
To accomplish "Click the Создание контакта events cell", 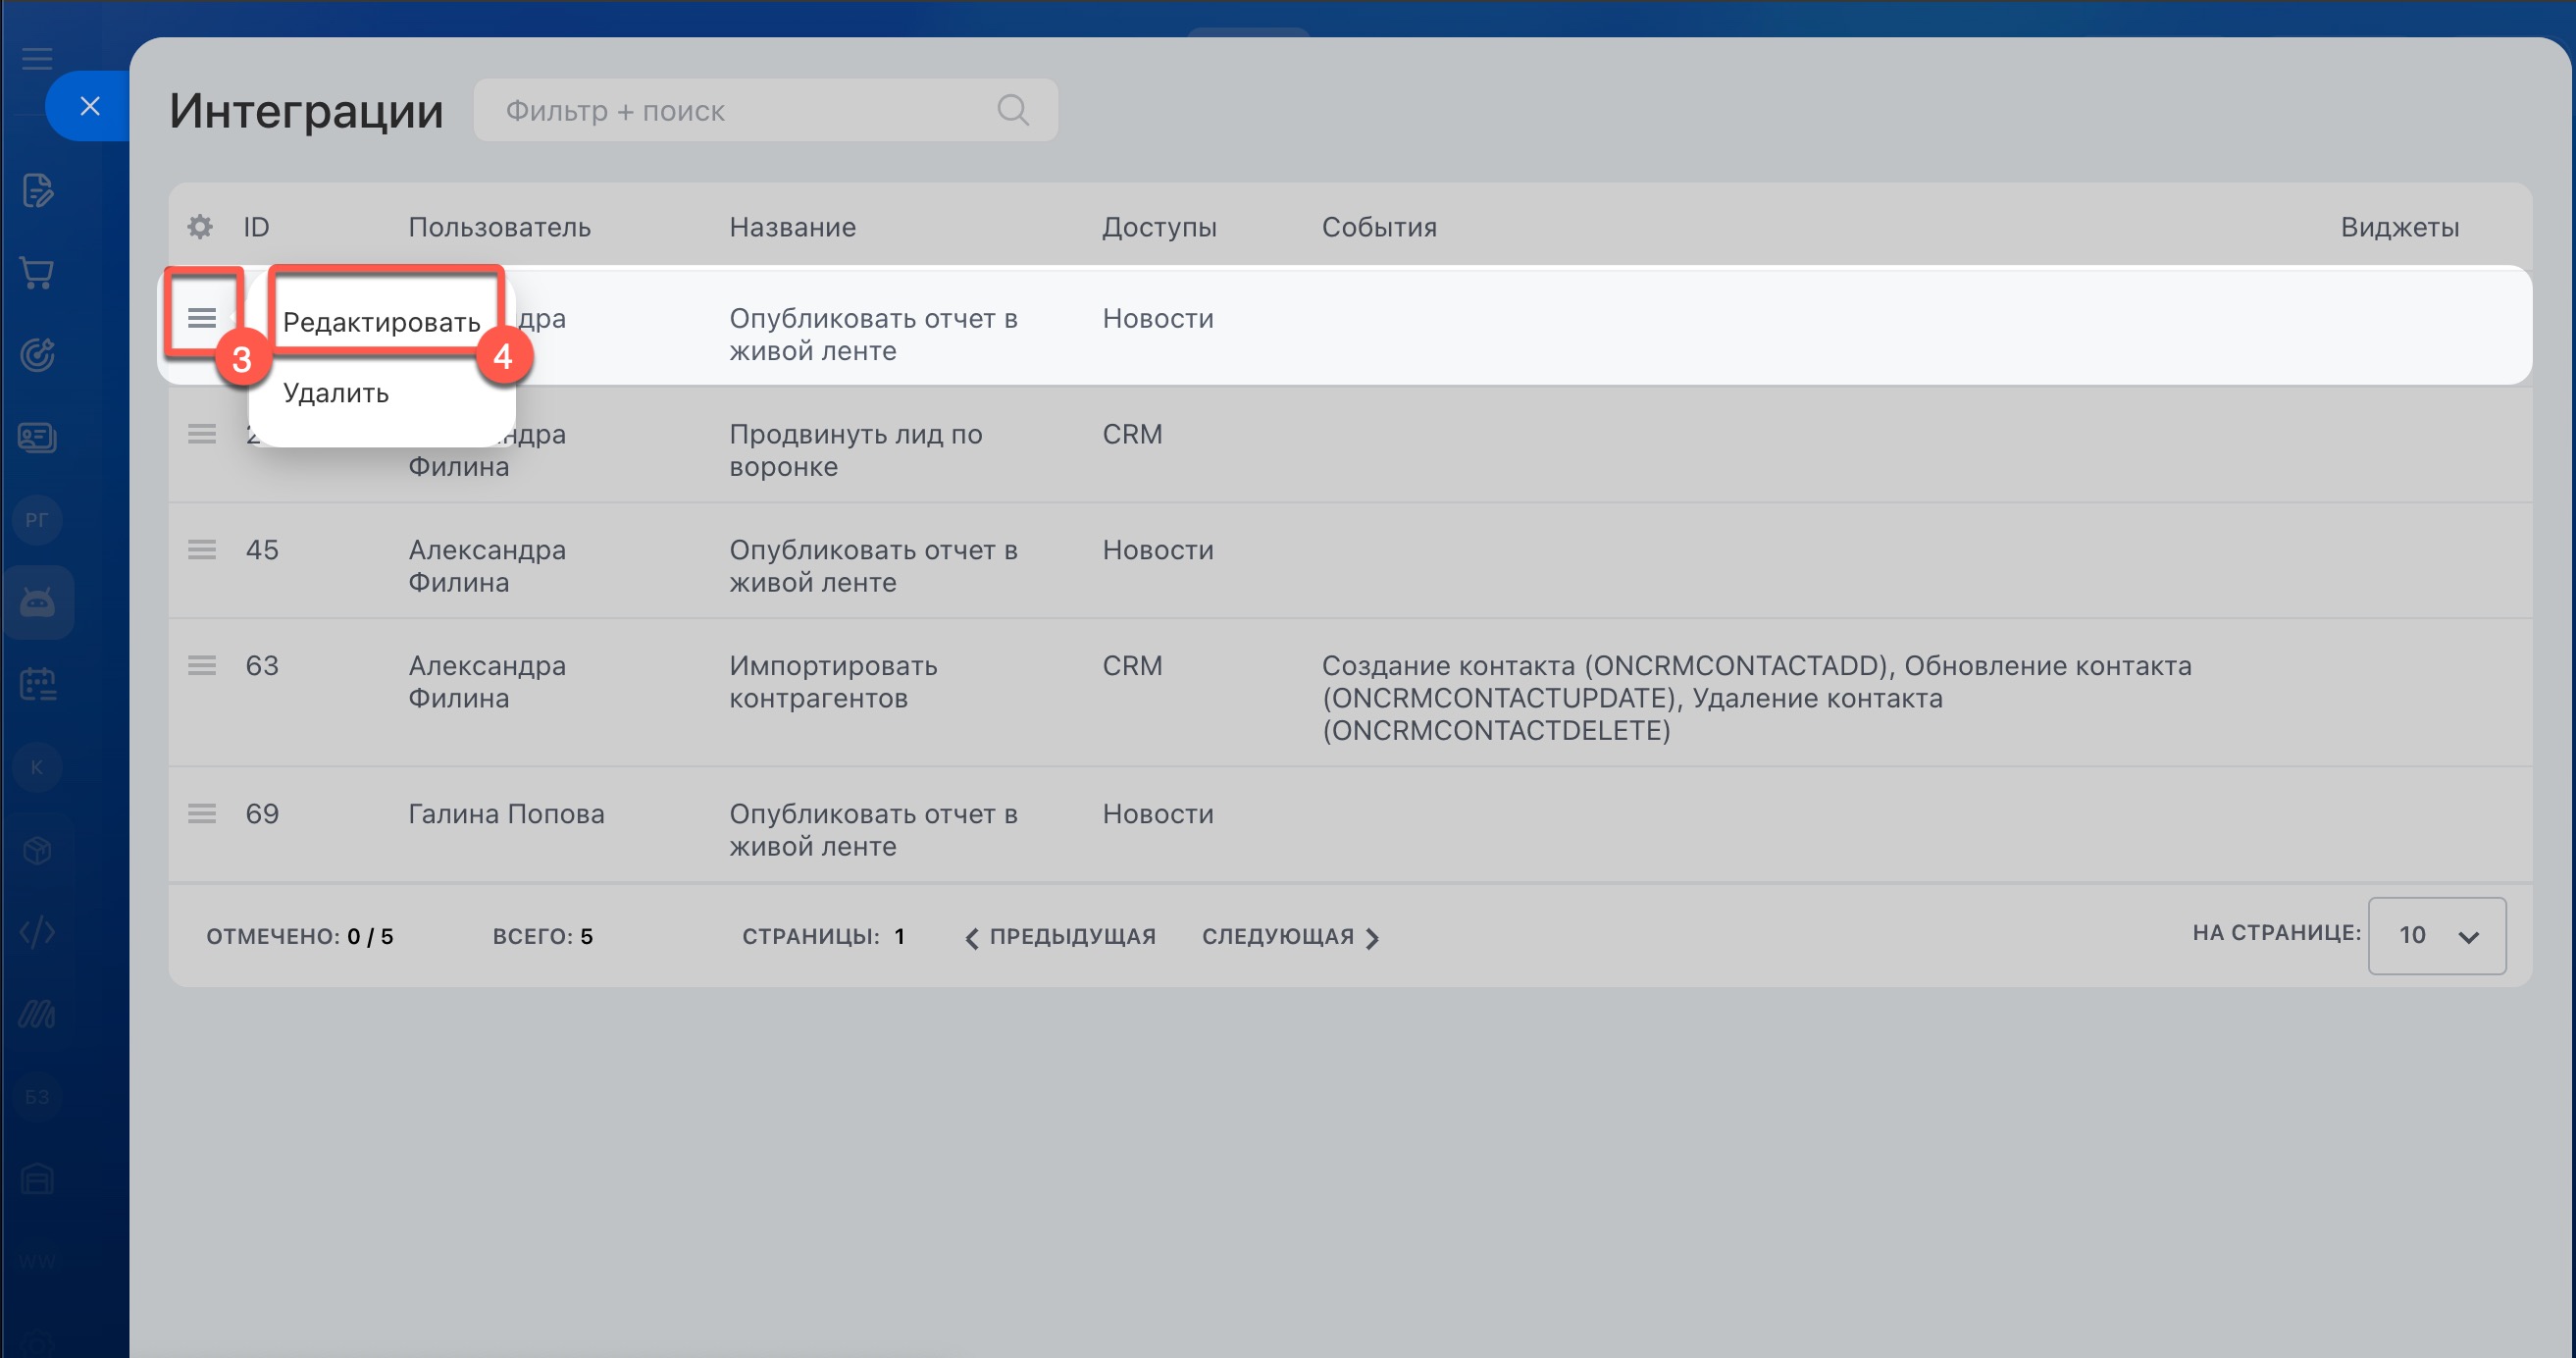I will 1756,698.
